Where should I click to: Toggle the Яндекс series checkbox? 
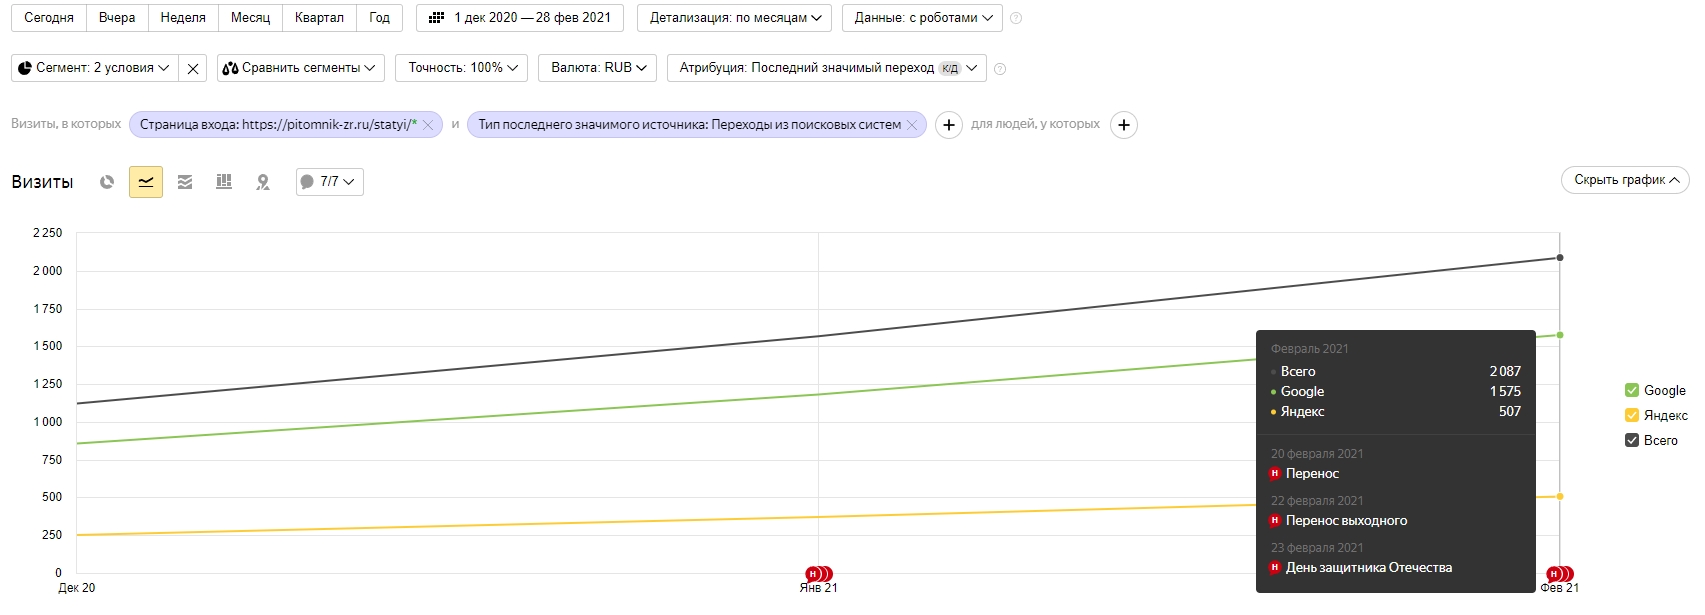[1632, 415]
